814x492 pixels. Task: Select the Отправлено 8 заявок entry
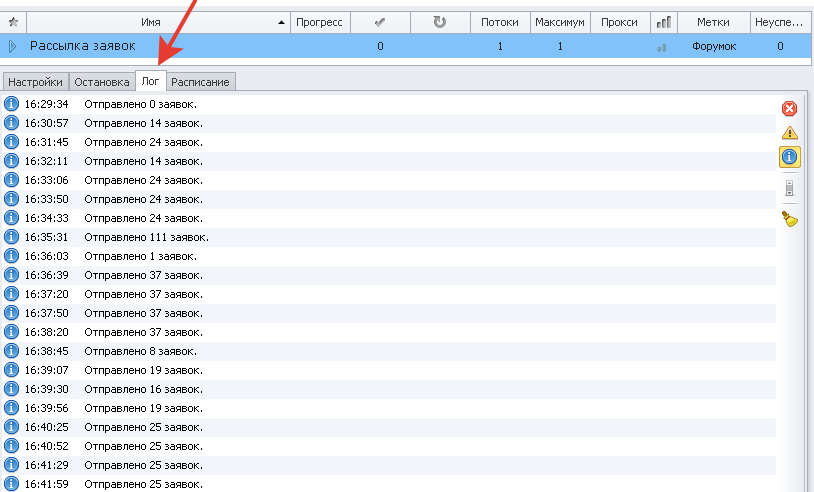(x=388, y=351)
